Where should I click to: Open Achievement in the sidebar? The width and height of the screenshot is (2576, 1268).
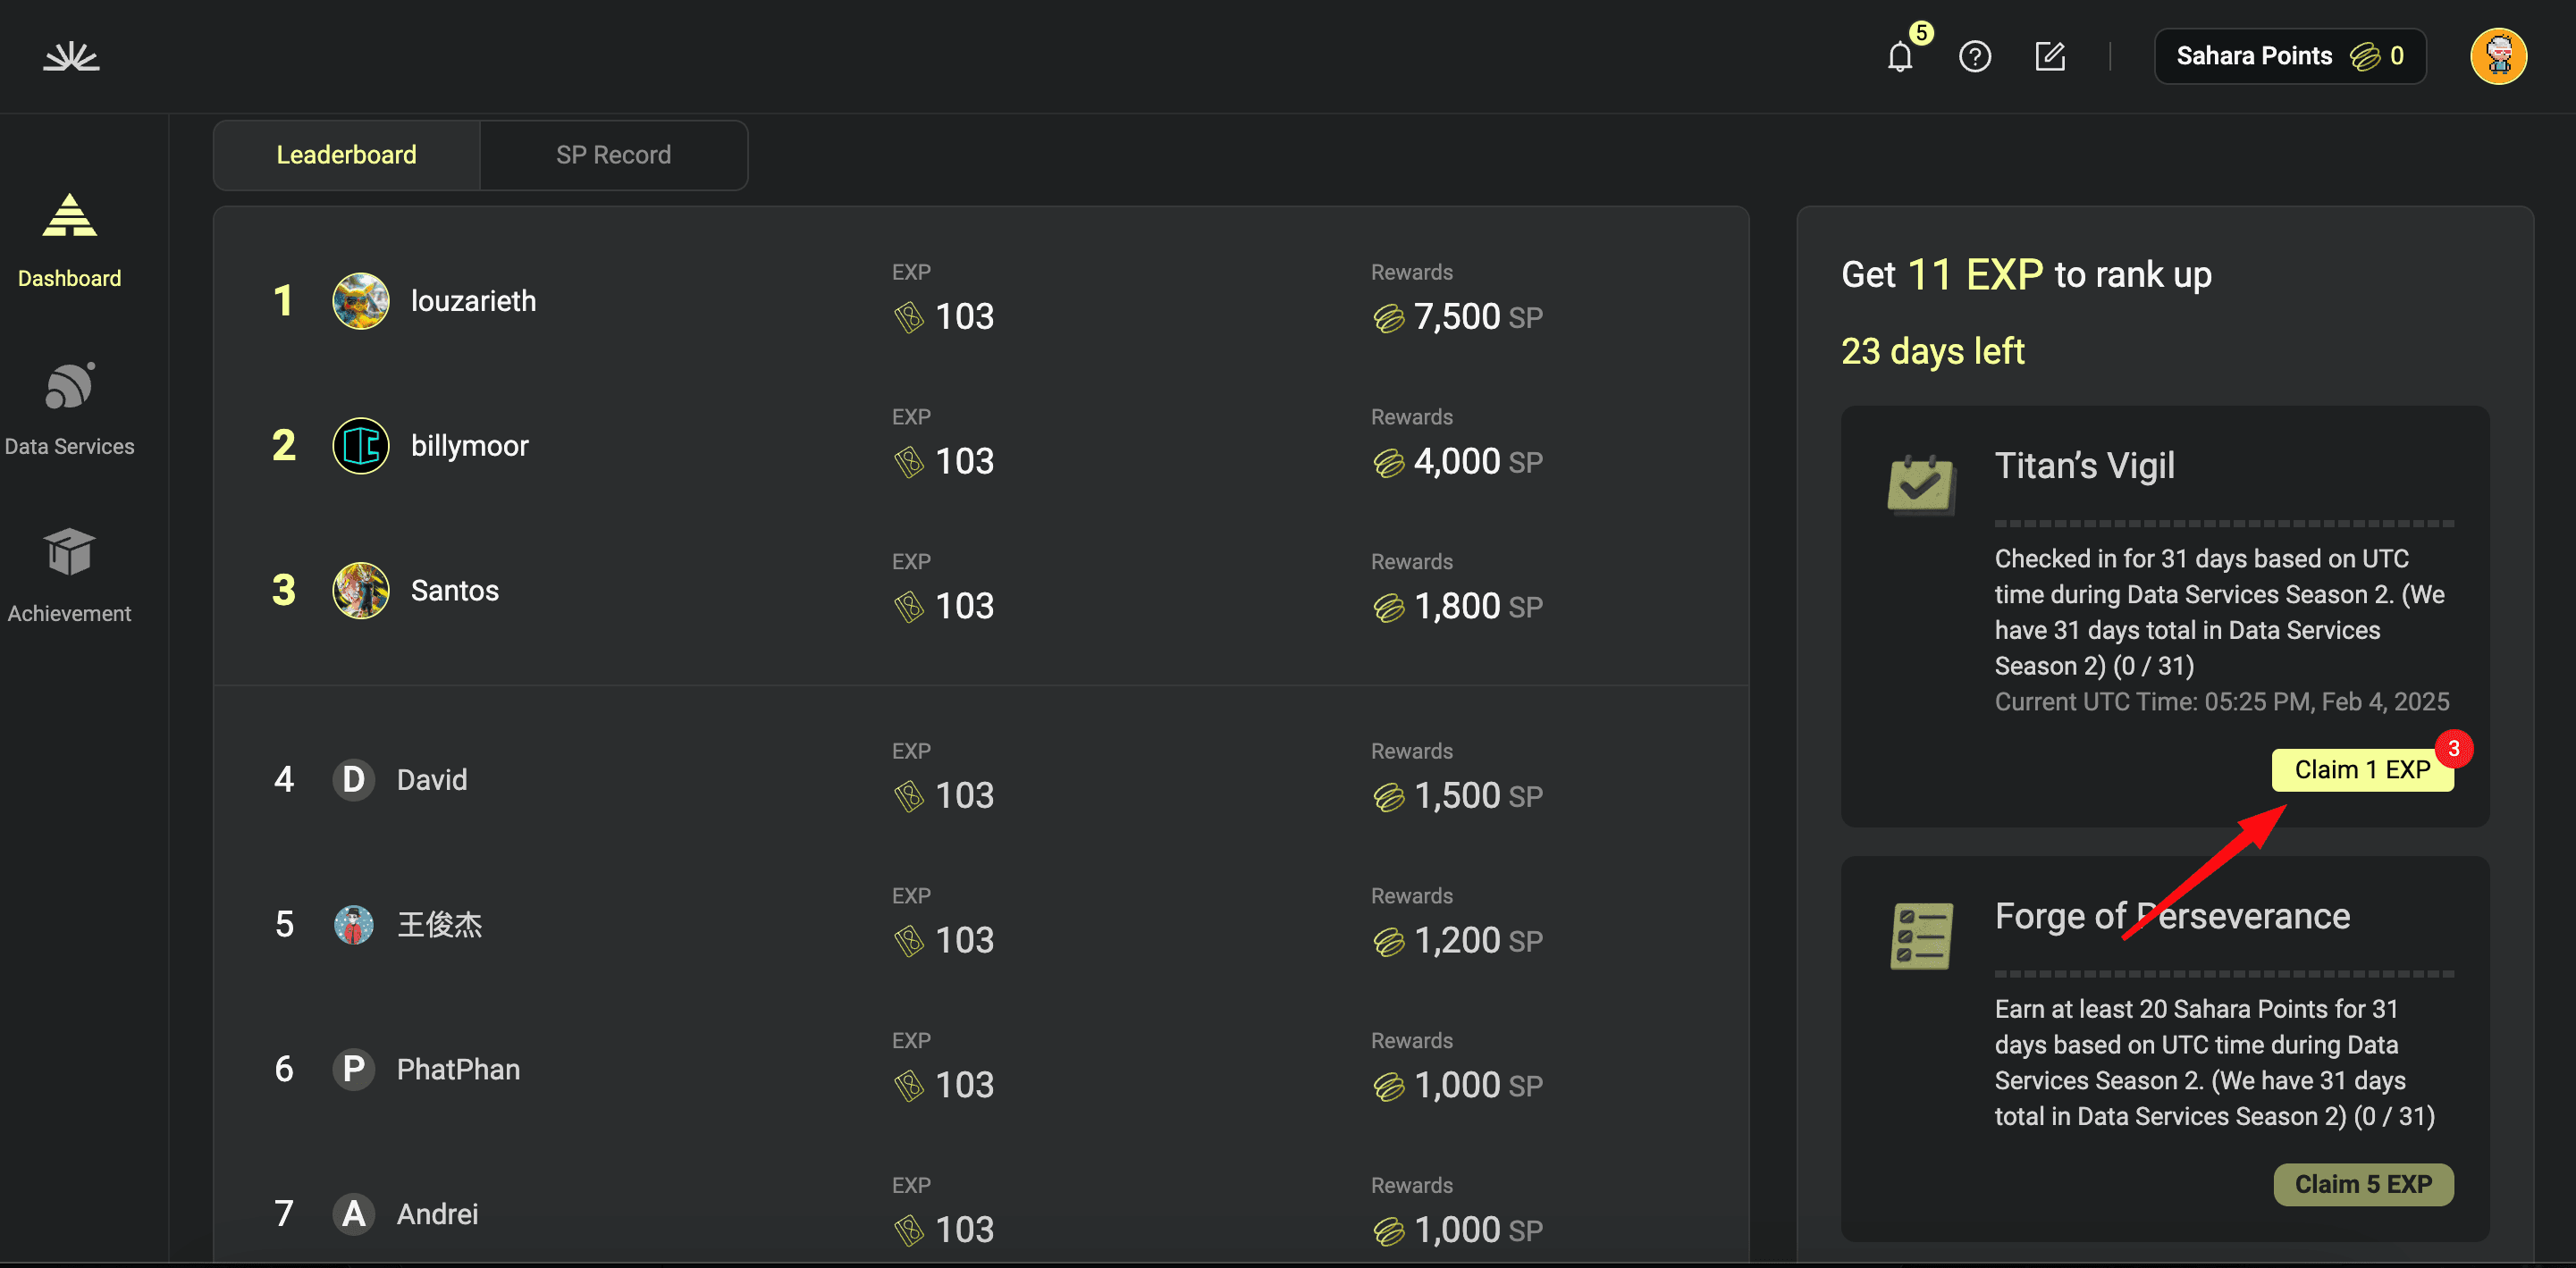click(x=69, y=576)
